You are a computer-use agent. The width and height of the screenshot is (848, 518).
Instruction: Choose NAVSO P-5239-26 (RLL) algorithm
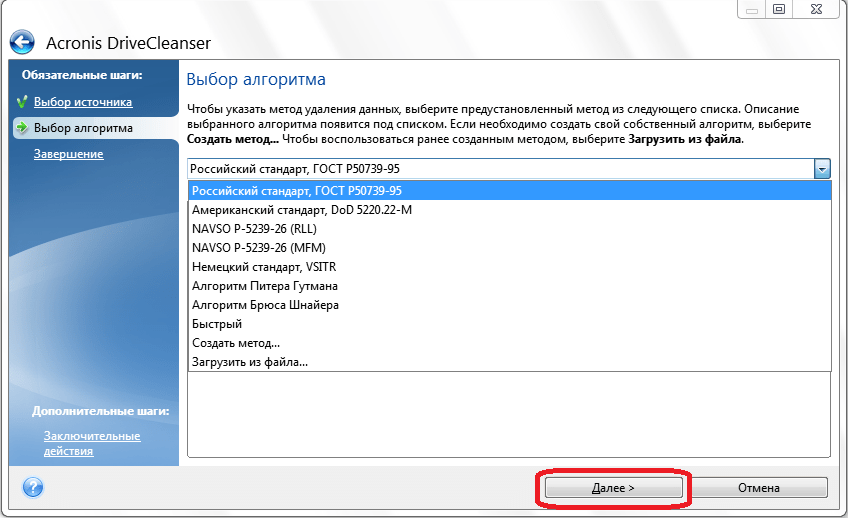(254, 229)
